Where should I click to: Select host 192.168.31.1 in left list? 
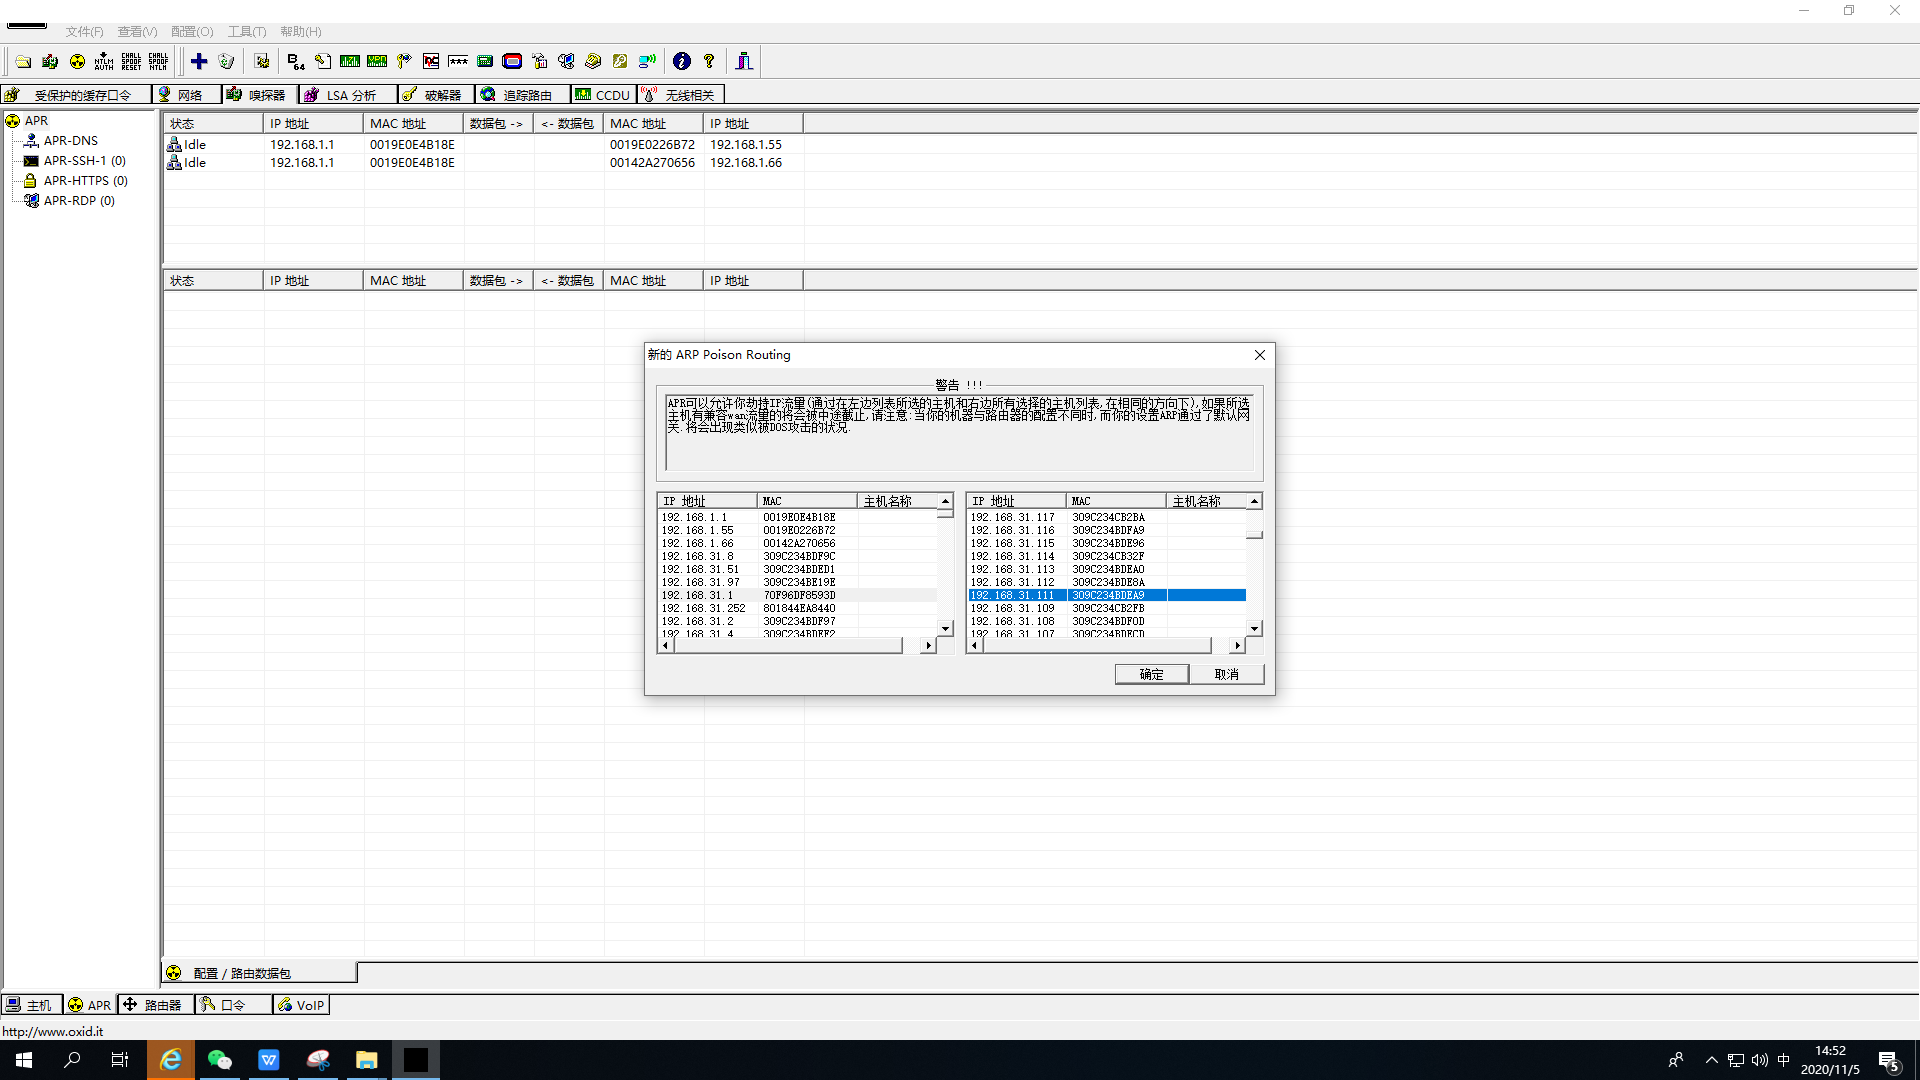697,596
